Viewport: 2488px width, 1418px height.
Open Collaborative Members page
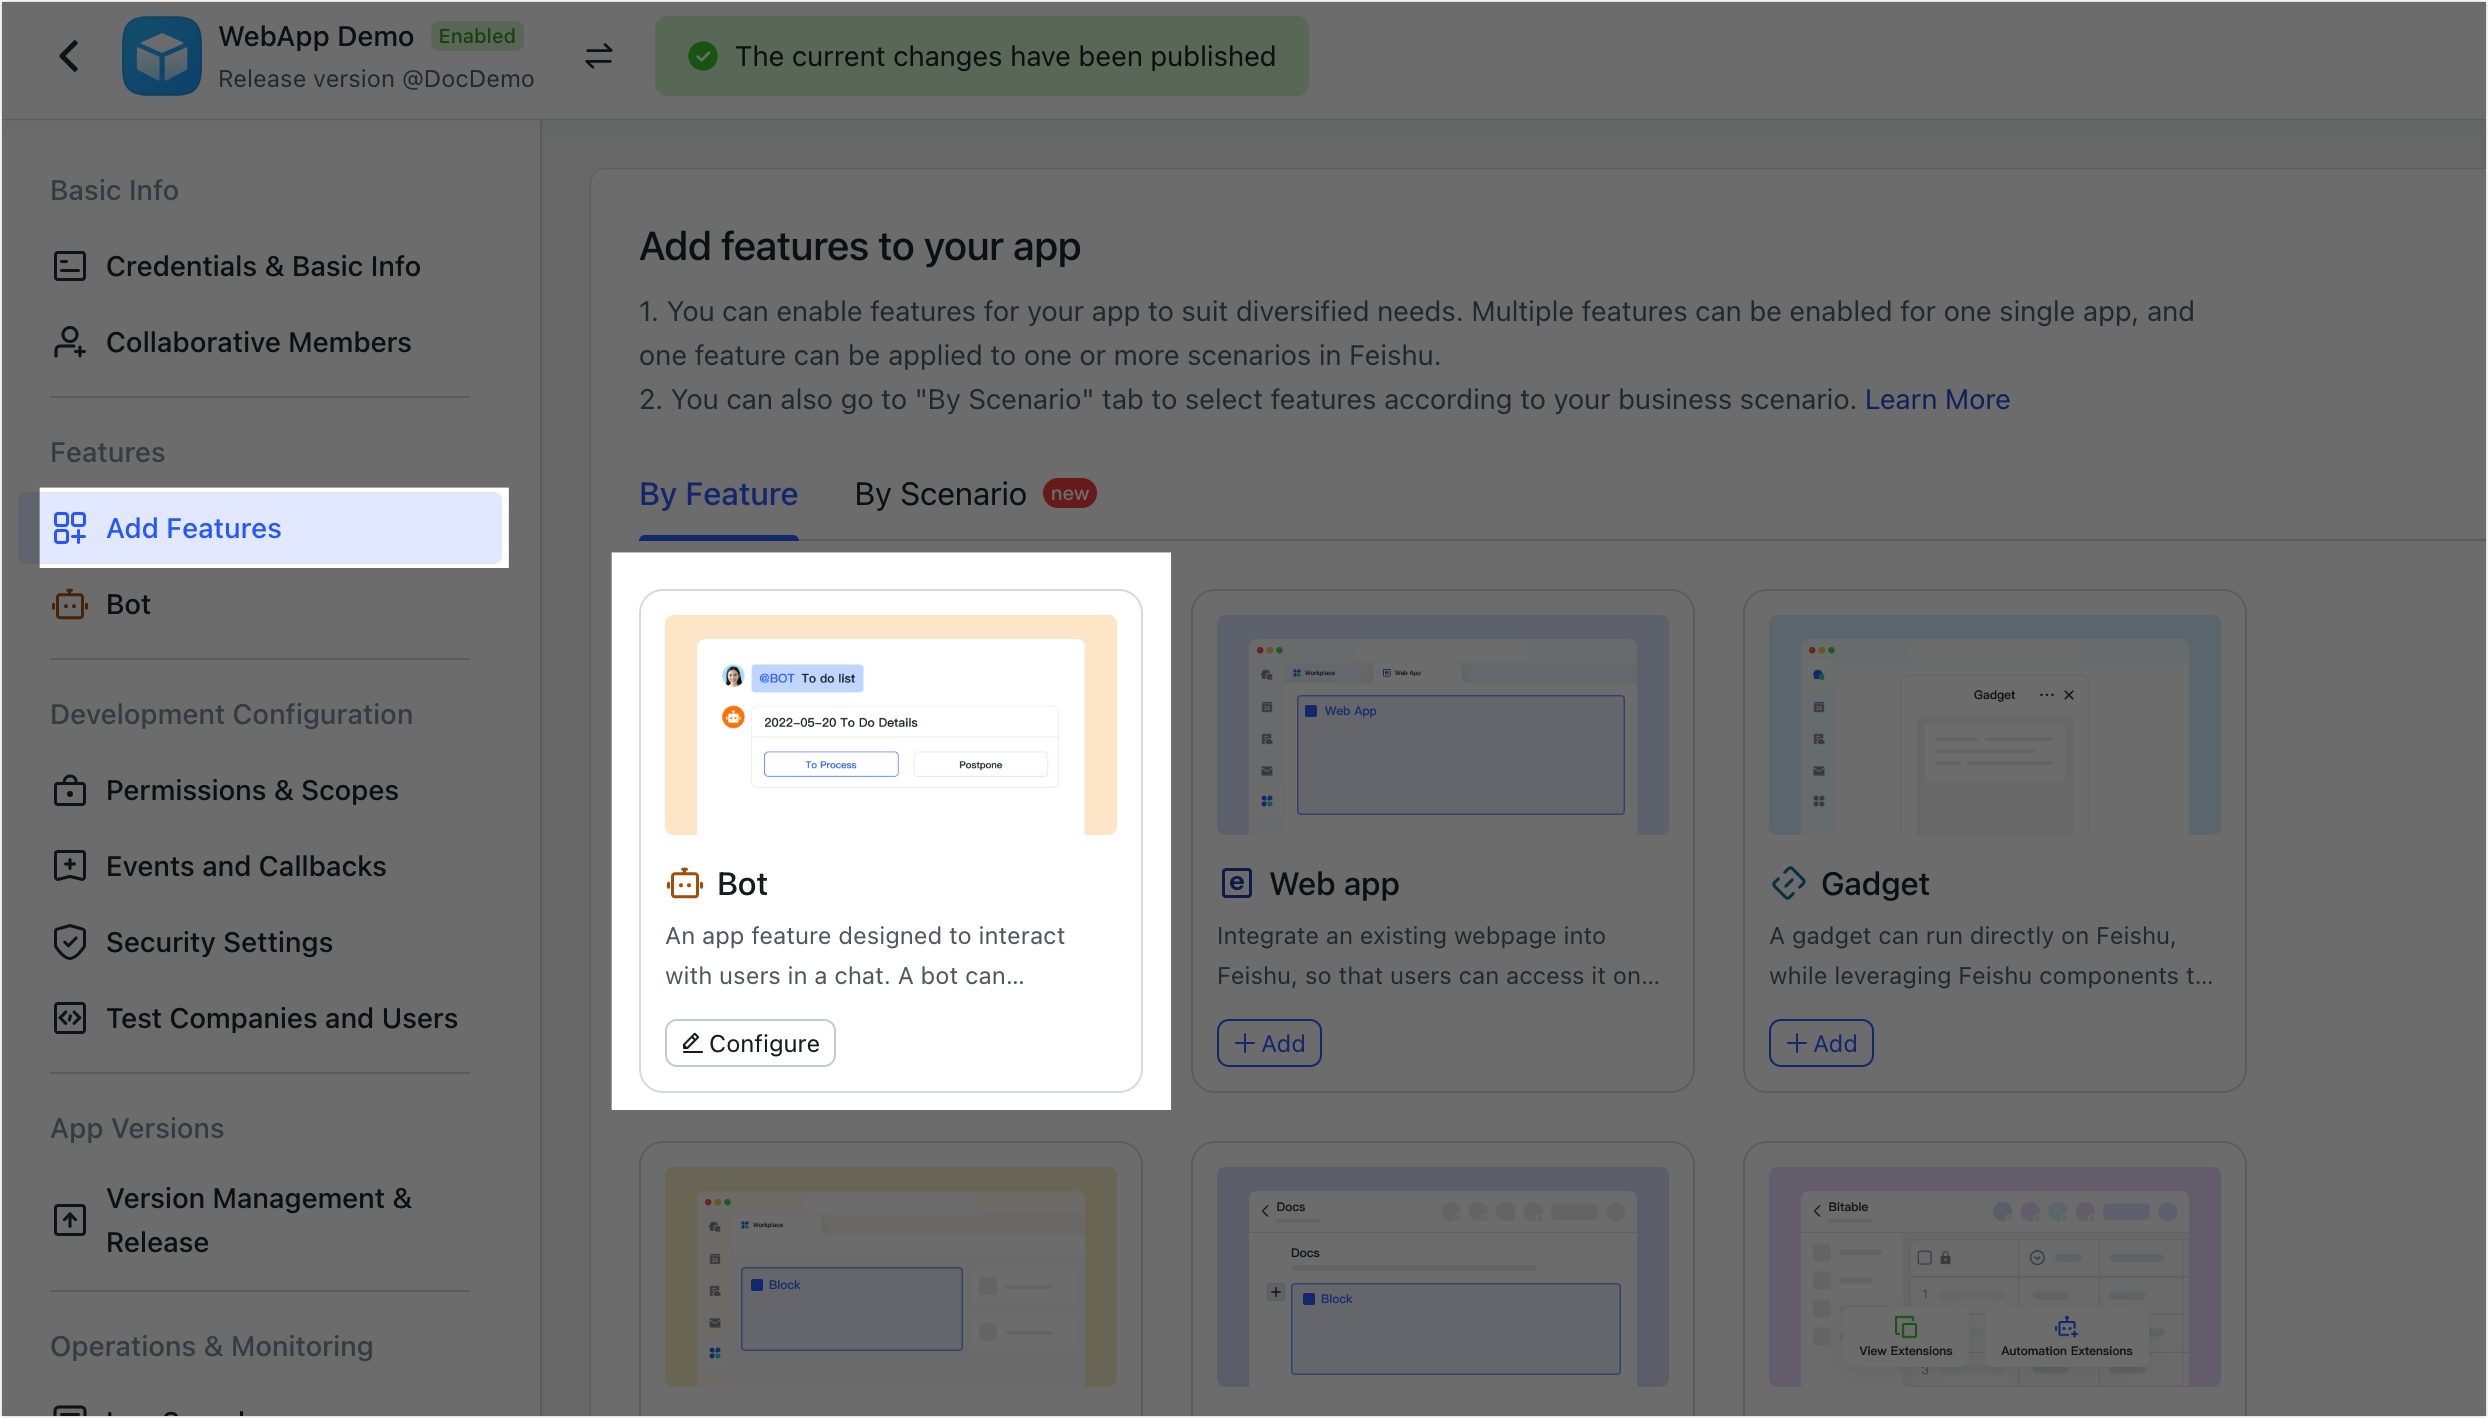point(260,342)
